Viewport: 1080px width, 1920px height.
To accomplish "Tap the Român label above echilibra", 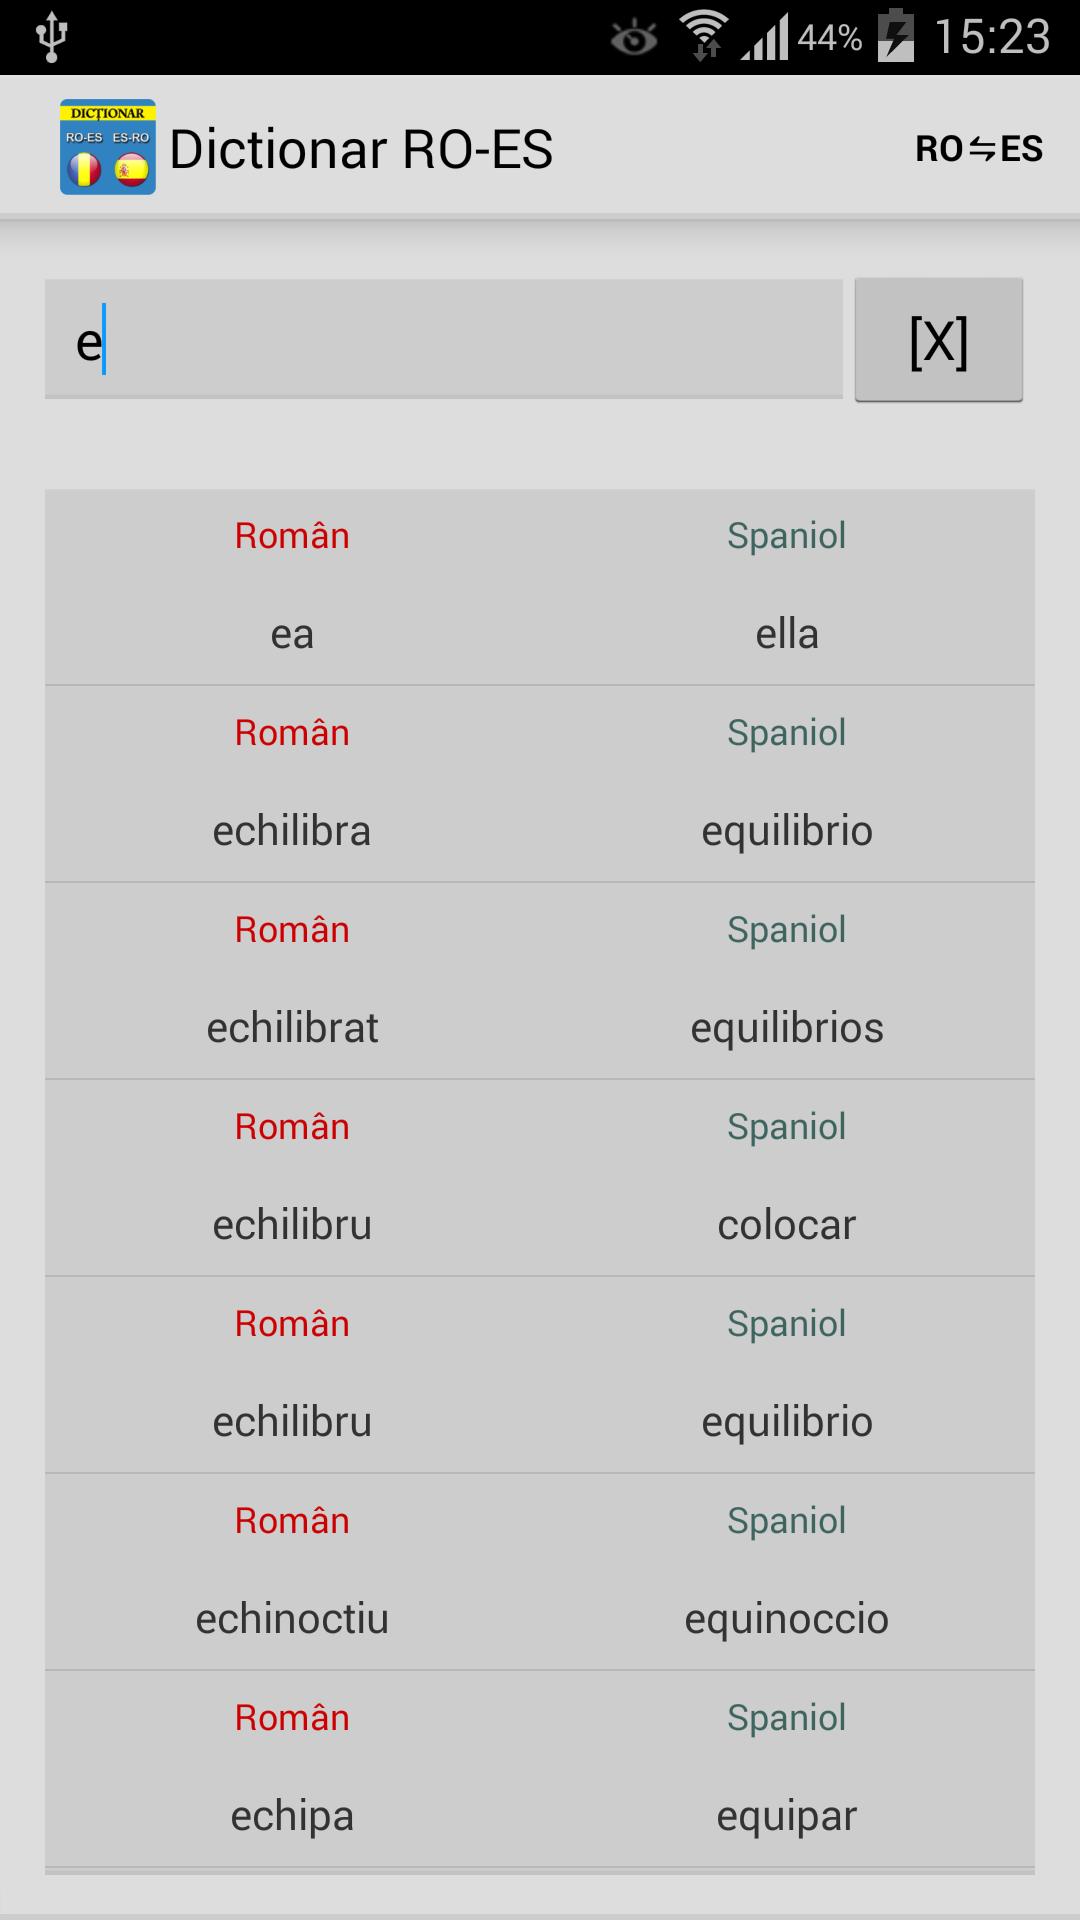I will (x=291, y=732).
